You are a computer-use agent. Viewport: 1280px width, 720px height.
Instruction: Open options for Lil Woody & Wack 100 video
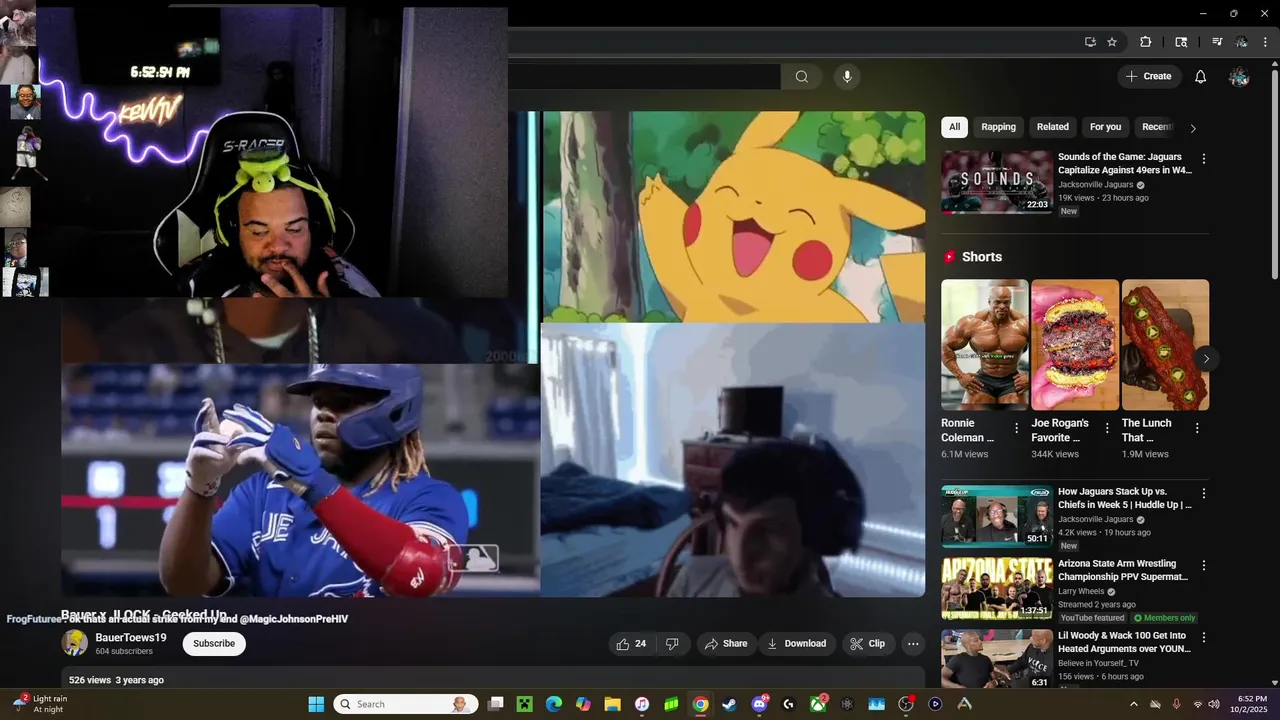point(1204,638)
